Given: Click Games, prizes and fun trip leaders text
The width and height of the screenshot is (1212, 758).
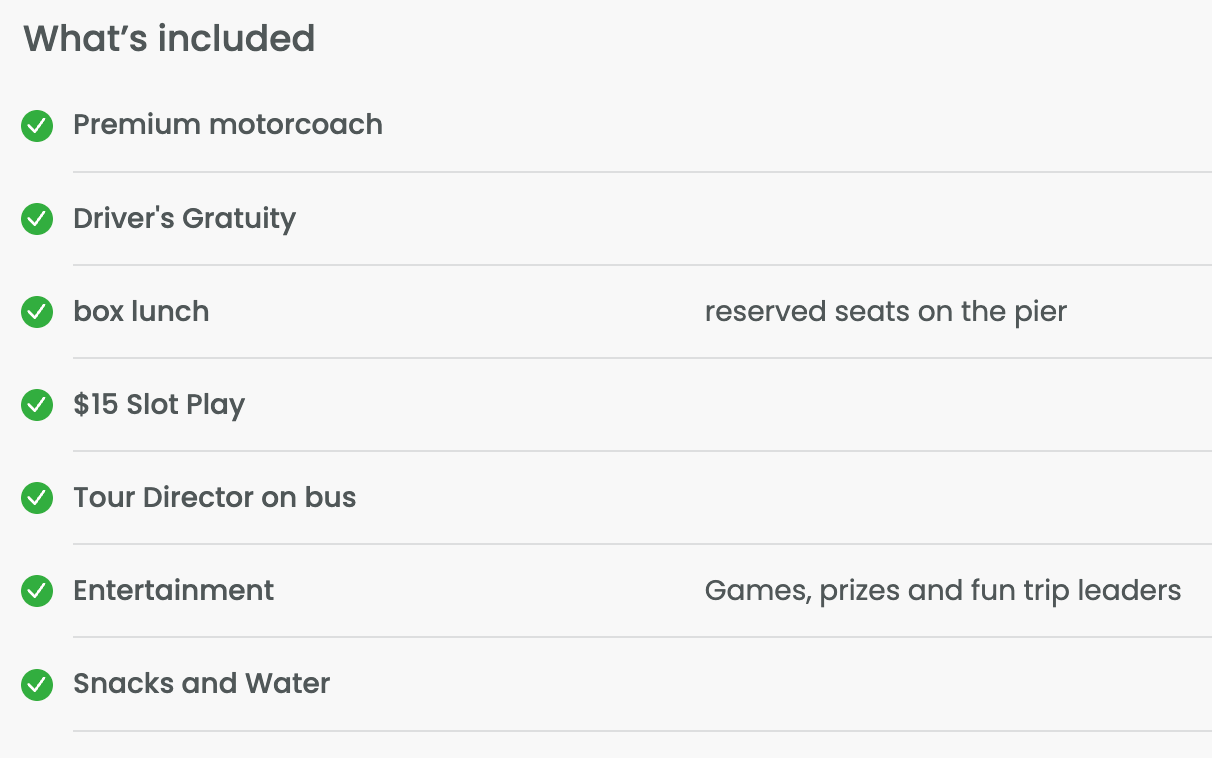Looking at the screenshot, I should tap(943, 591).
